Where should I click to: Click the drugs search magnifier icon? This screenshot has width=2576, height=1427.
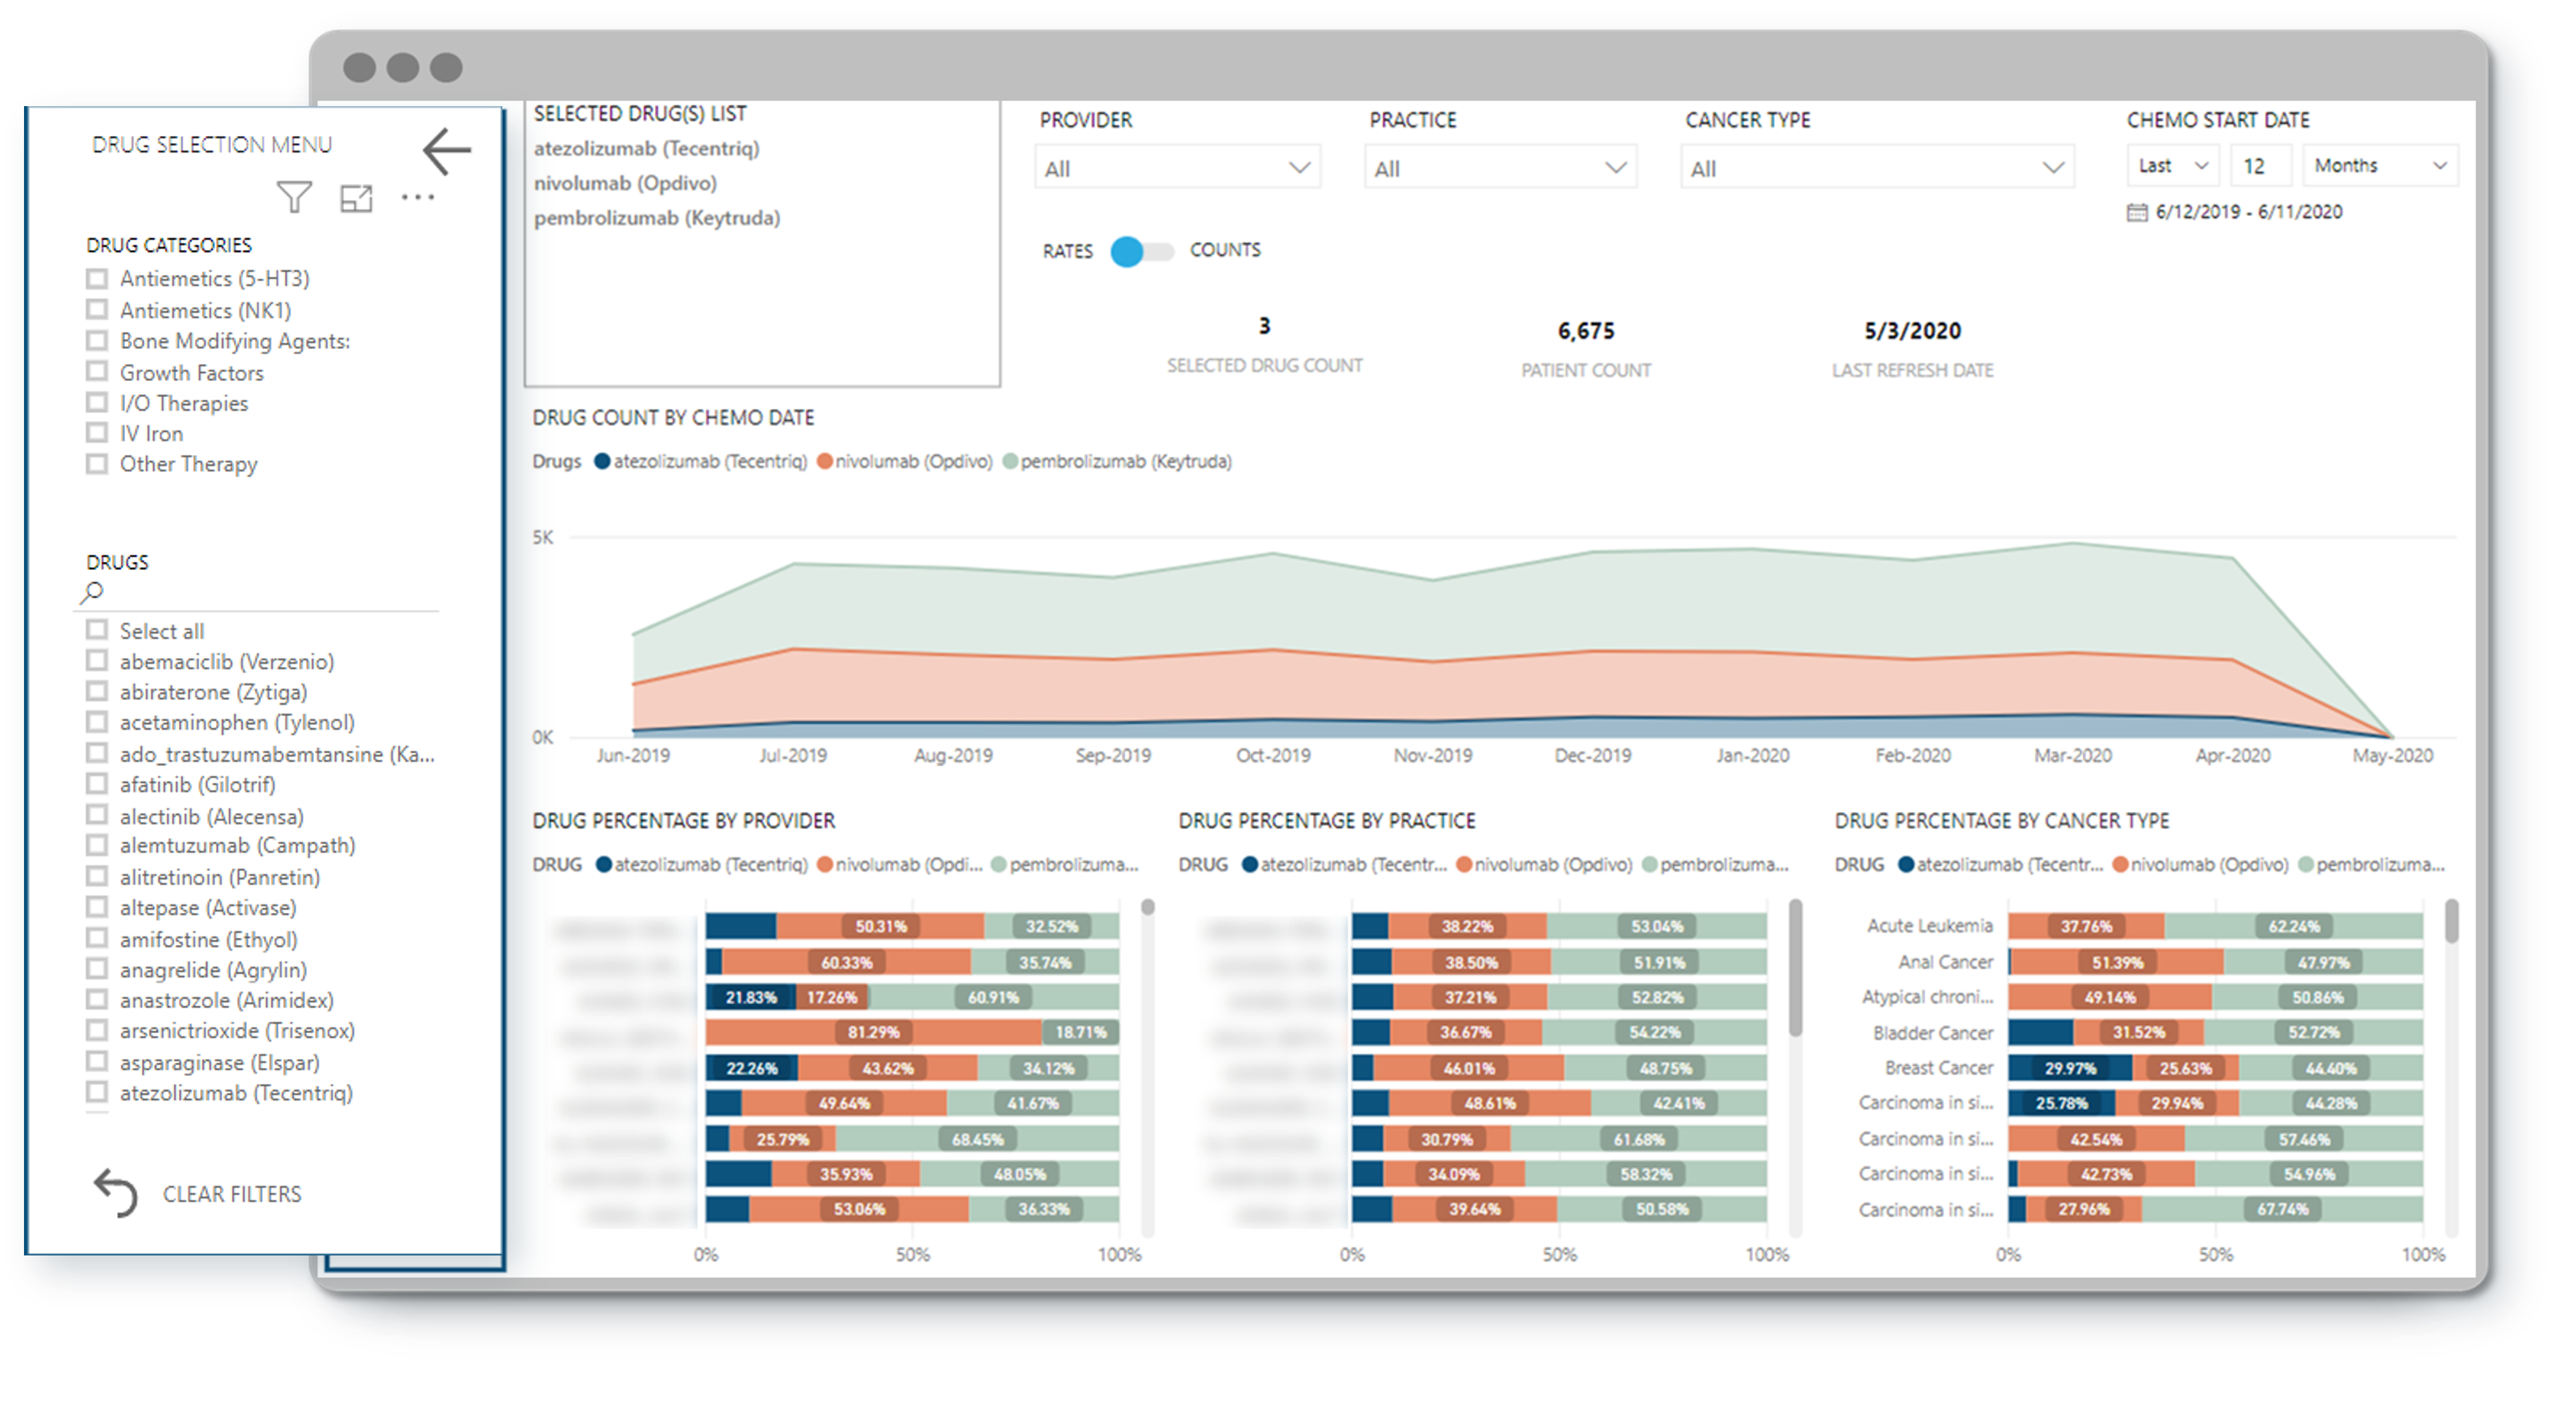coord(92,593)
